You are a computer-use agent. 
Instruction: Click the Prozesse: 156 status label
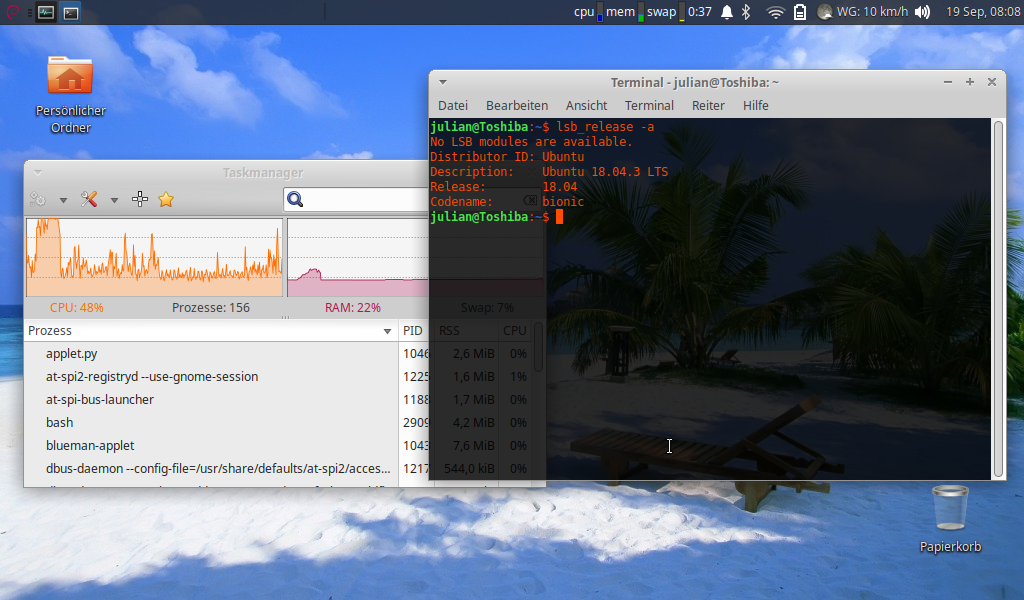[211, 307]
